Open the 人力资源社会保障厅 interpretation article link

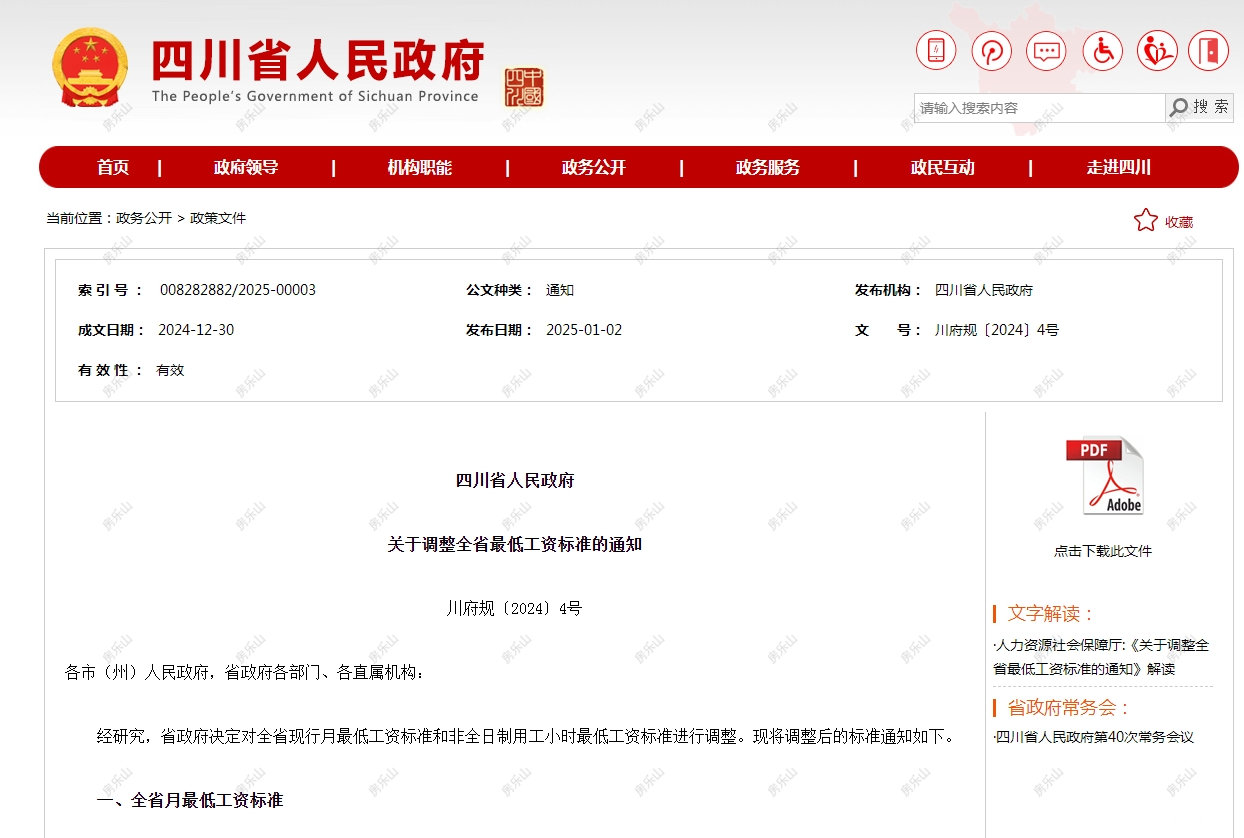(1102, 655)
